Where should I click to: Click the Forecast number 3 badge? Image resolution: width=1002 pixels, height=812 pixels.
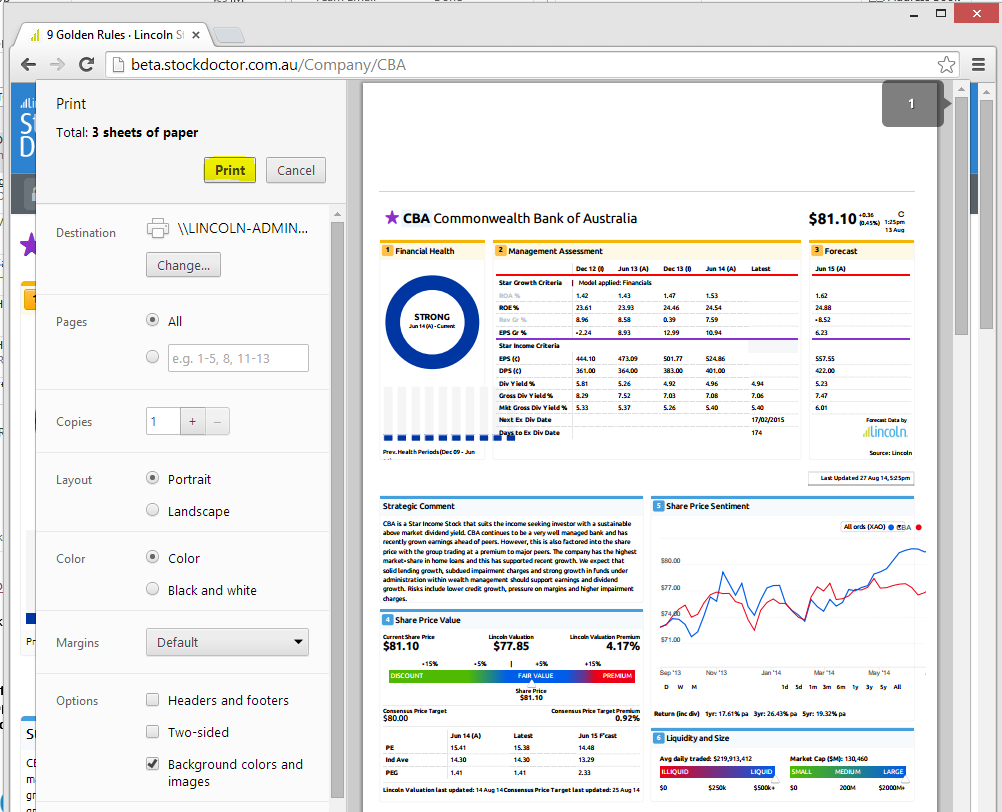coord(817,250)
